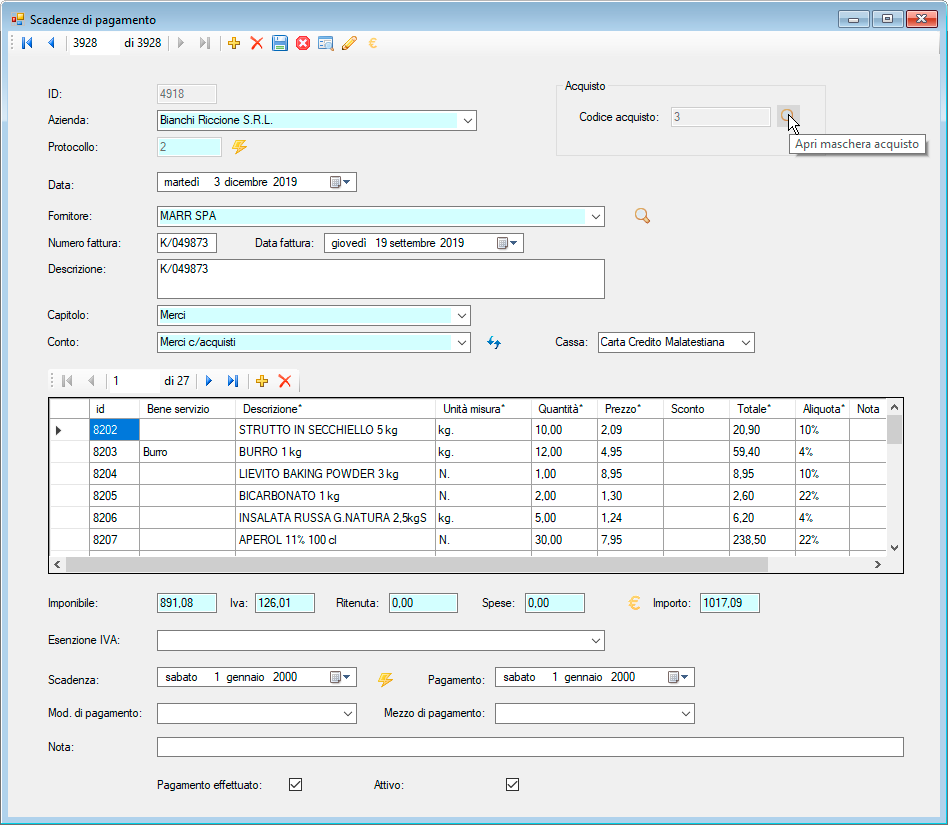The image size is (948, 825).
Task: Click the grid horizontal scrollbar right arrow
Action: click(x=878, y=565)
